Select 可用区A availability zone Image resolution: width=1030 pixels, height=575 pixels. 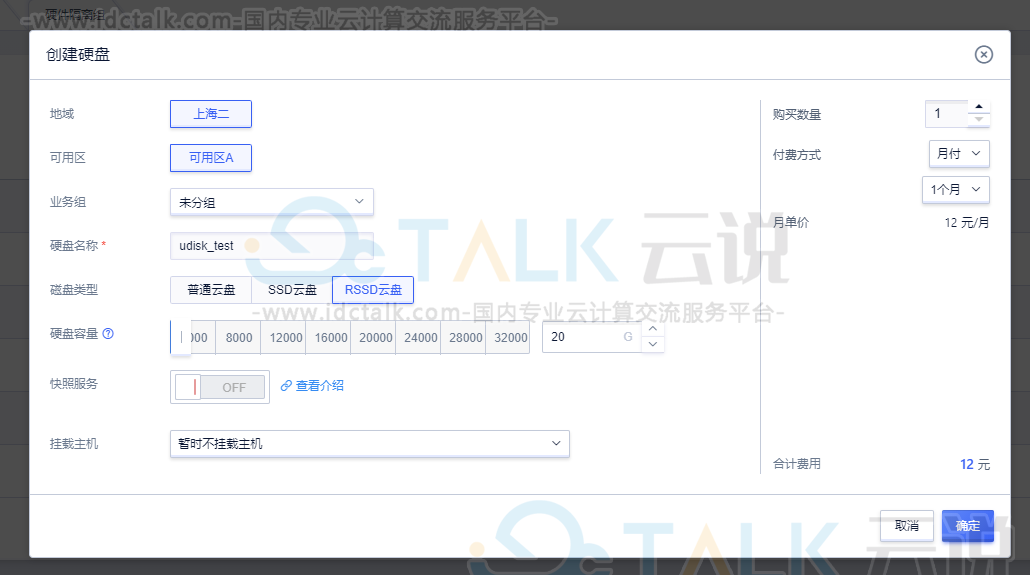coord(211,158)
